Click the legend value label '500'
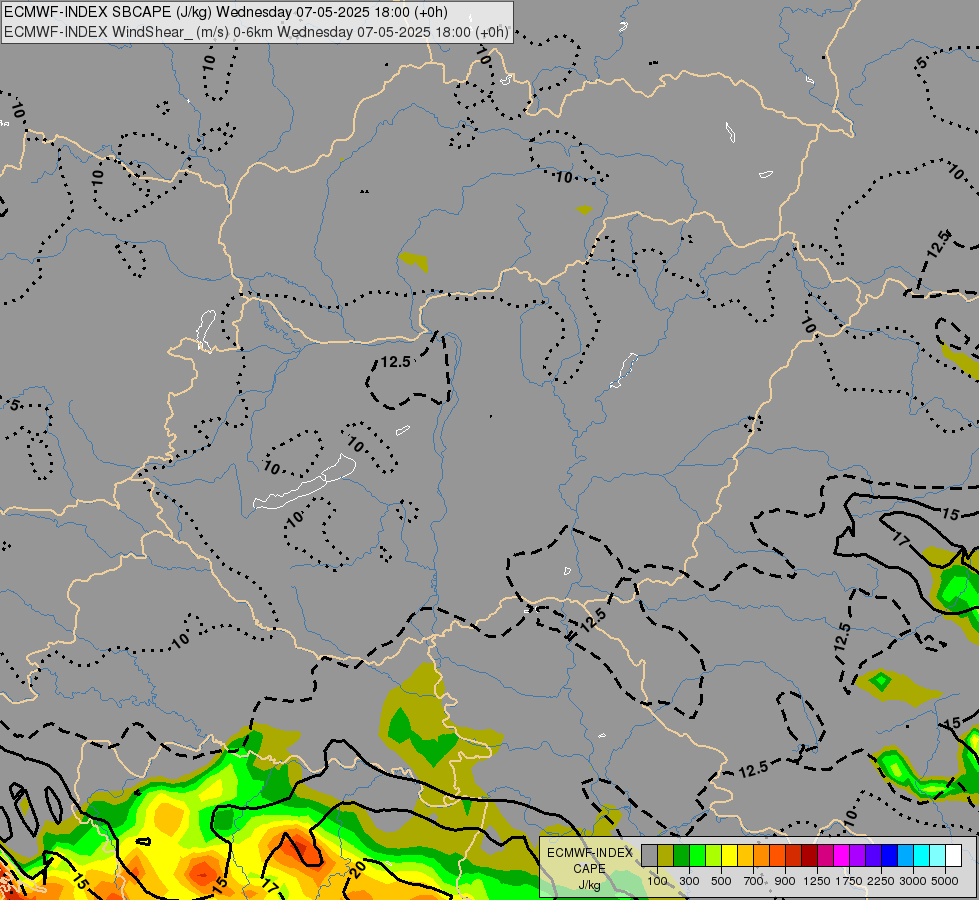Image resolution: width=979 pixels, height=900 pixels. tap(721, 881)
